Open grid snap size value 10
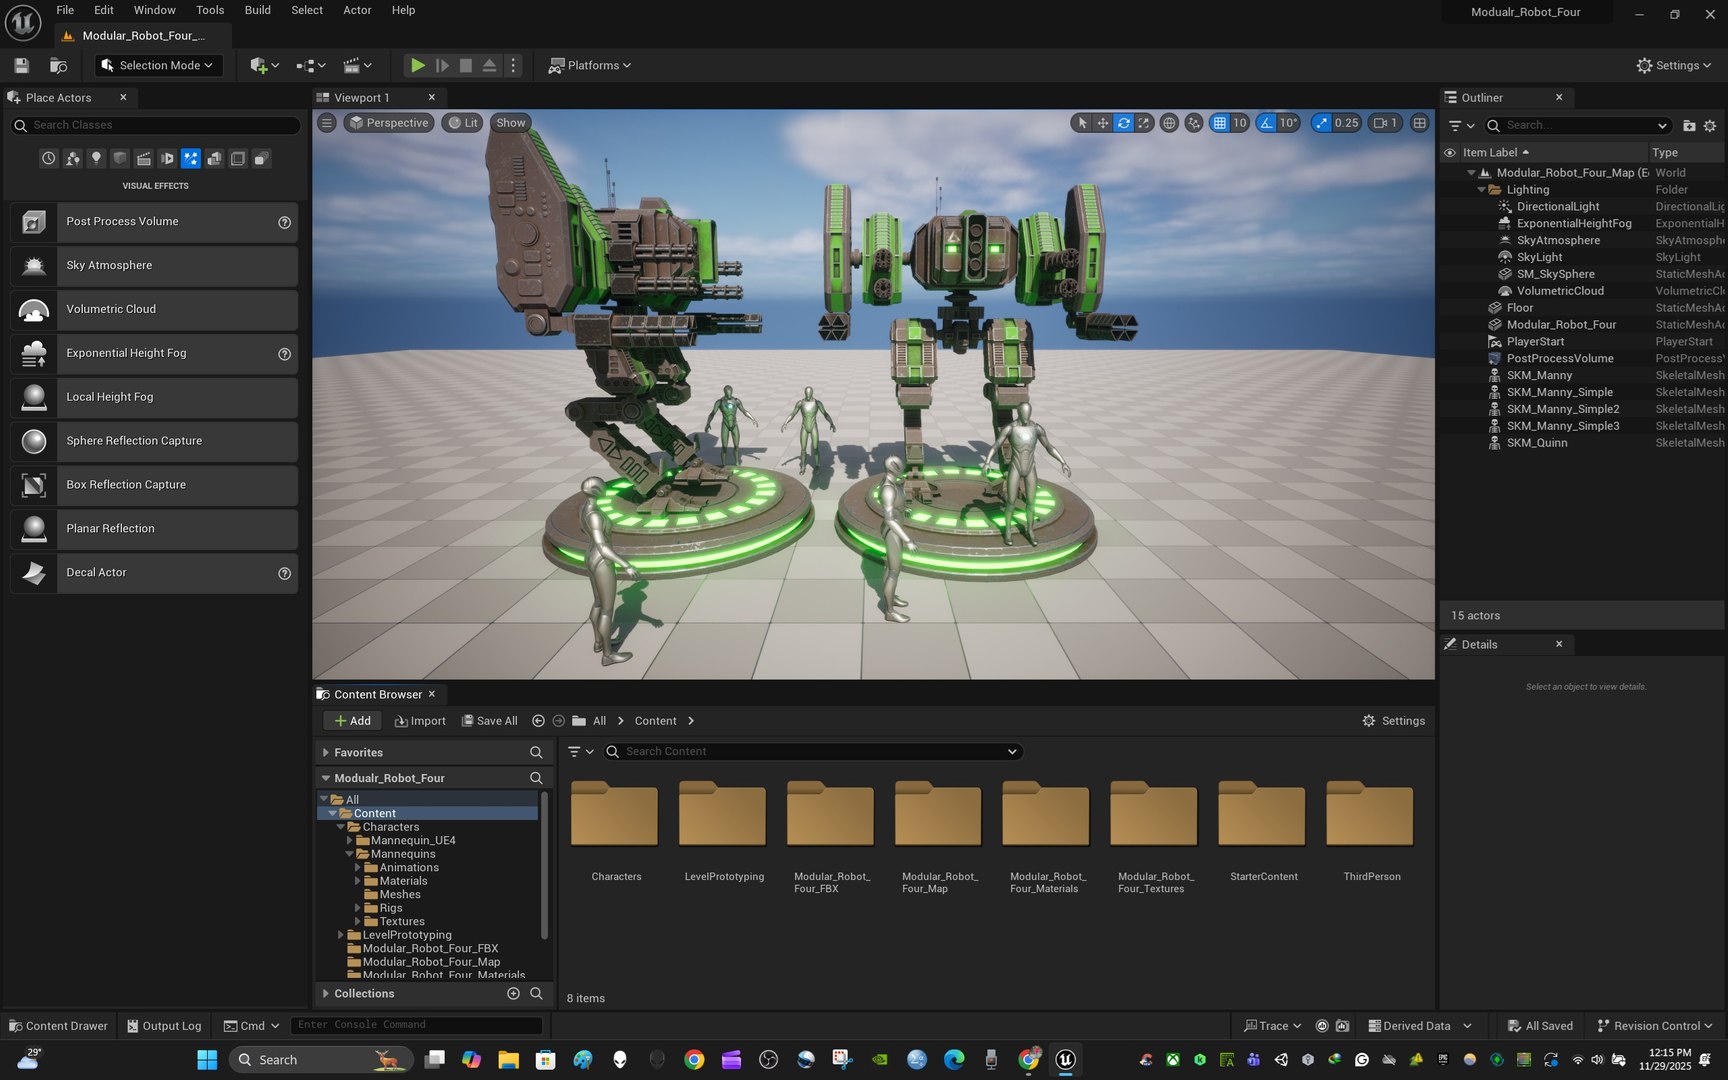 click(x=1240, y=123)
